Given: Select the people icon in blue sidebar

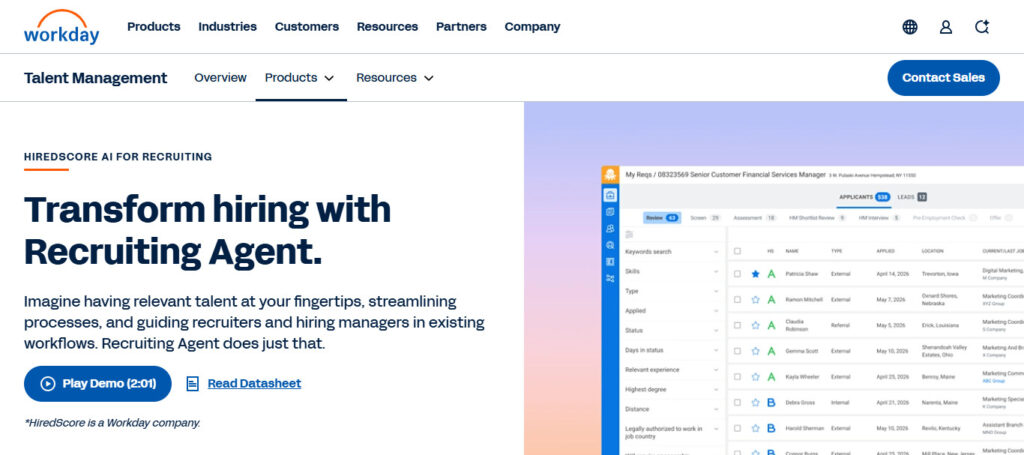Looking at the screenshot, I should (610, 228).
